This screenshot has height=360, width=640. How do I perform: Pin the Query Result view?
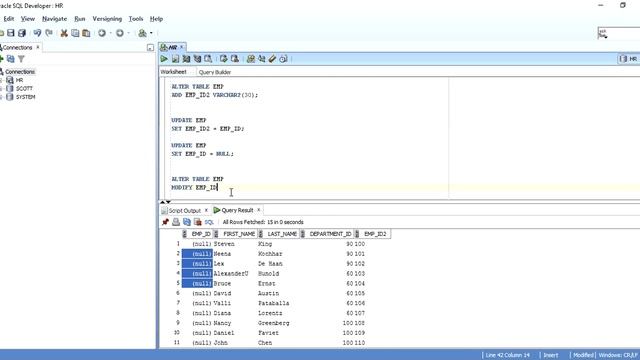pyautogui.click(x=165, y=222)
